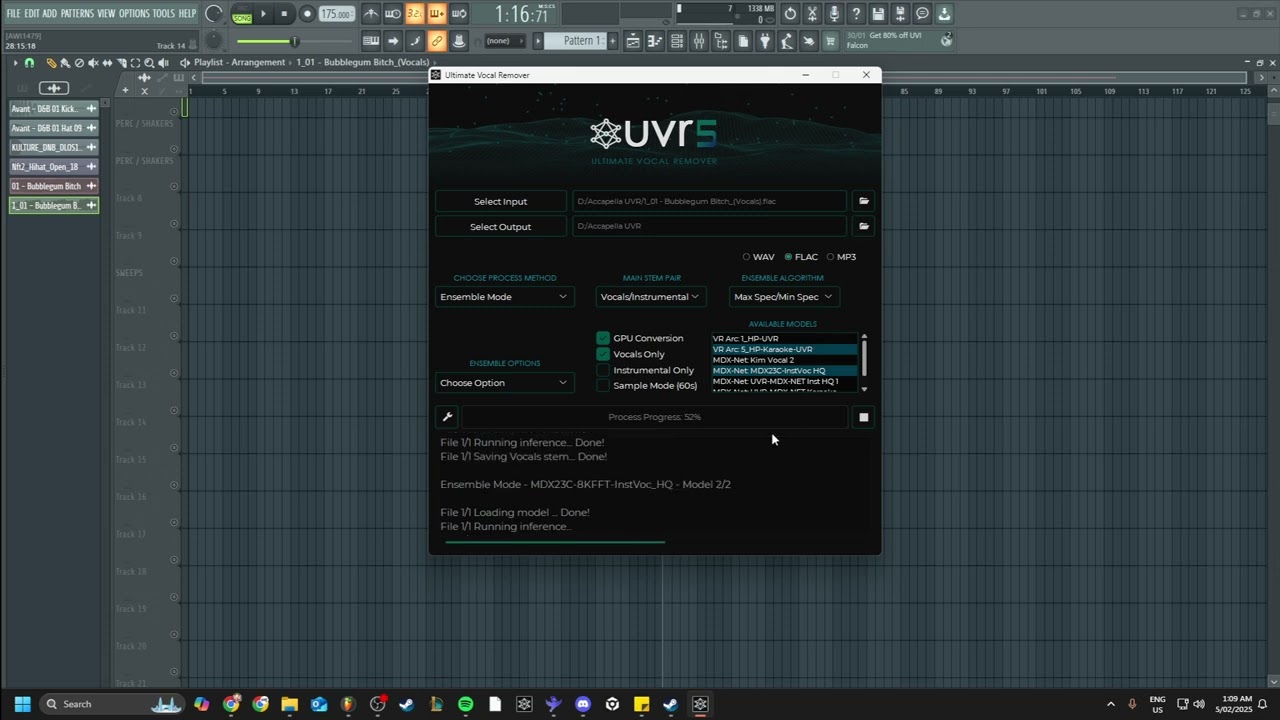Select 'Avant - D&B 01 Kick' clip in picker

[54, 109]
